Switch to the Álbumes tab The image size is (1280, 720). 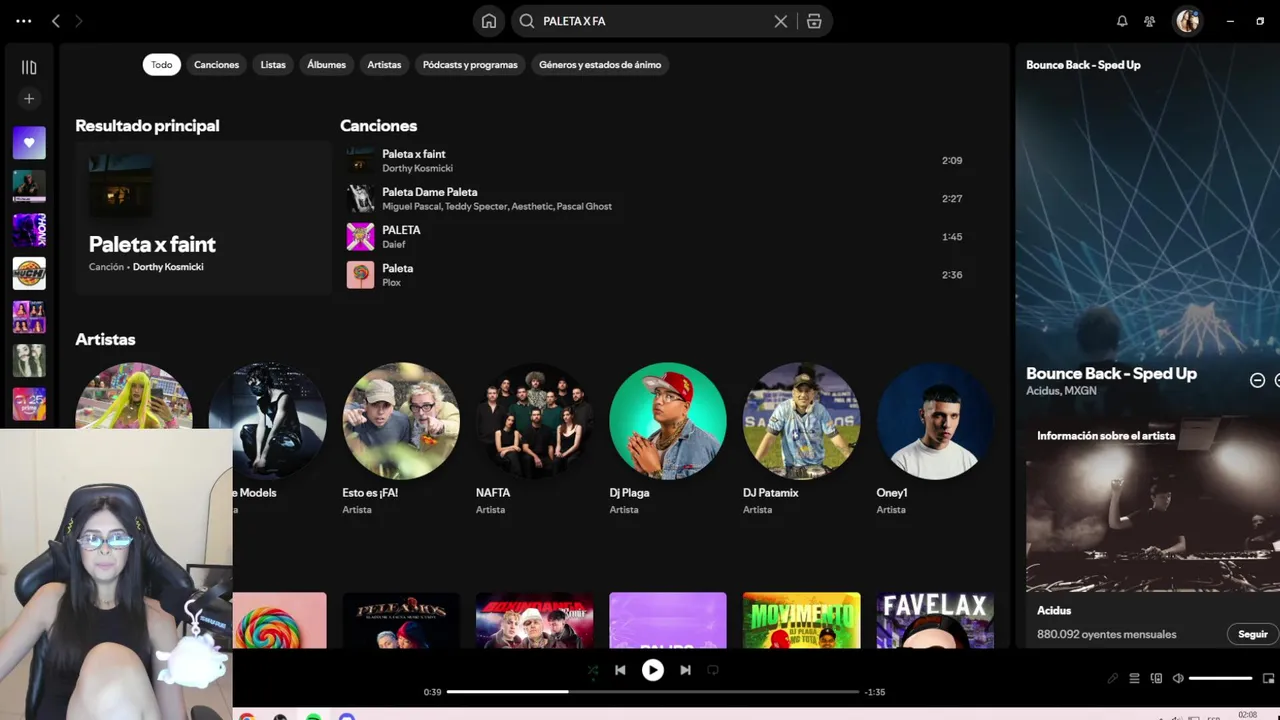pos(326,65)
